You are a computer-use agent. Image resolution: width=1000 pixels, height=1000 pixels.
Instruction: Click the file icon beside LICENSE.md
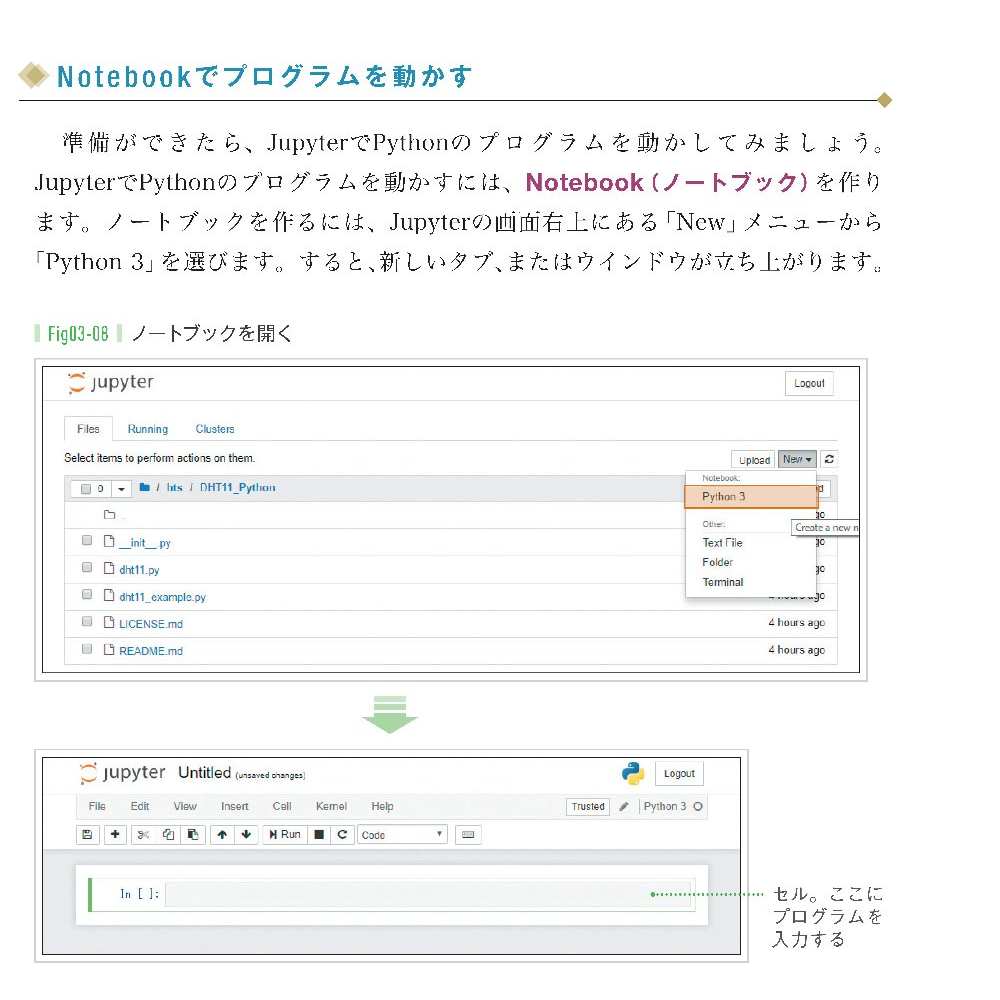click(x=109, y=622)
